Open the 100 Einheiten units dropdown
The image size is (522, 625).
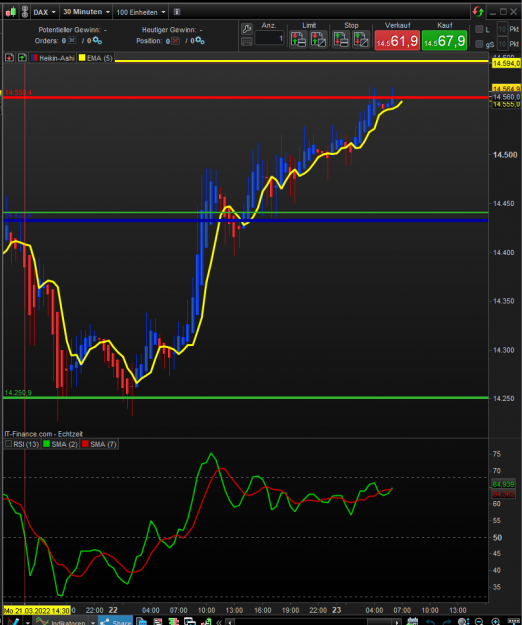[x=141, y=12]
